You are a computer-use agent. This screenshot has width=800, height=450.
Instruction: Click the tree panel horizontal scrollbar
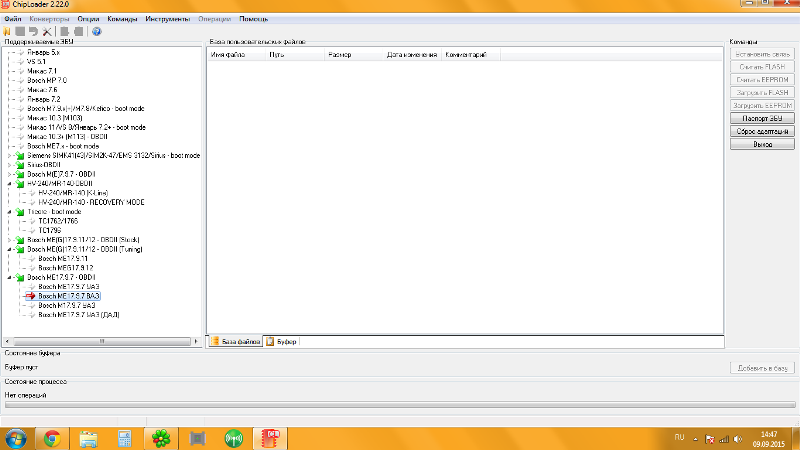[100, 342]
